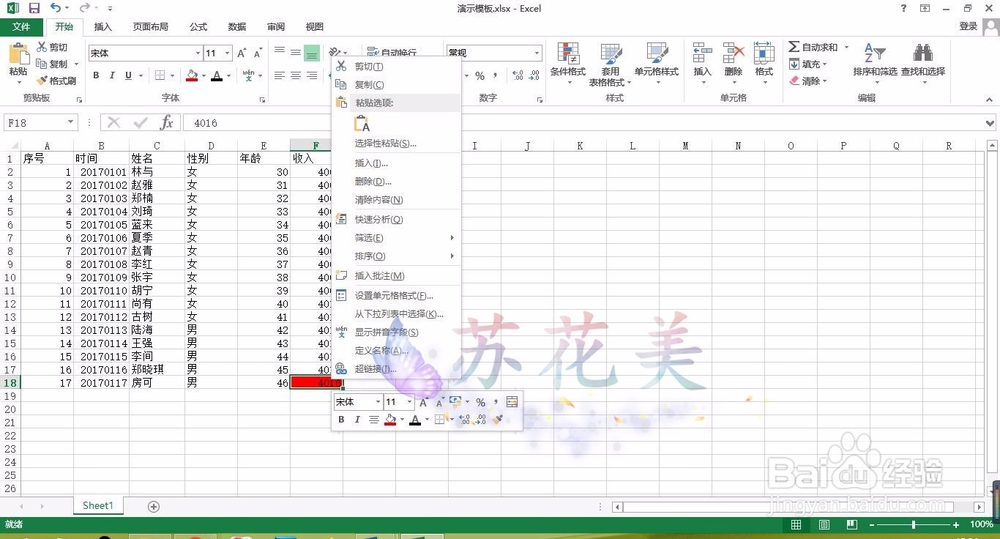The width and height of the screenshot is (1000, 539).
Task: Click the mini toolbar format painter brush
Action: click(x=498, y=419)
